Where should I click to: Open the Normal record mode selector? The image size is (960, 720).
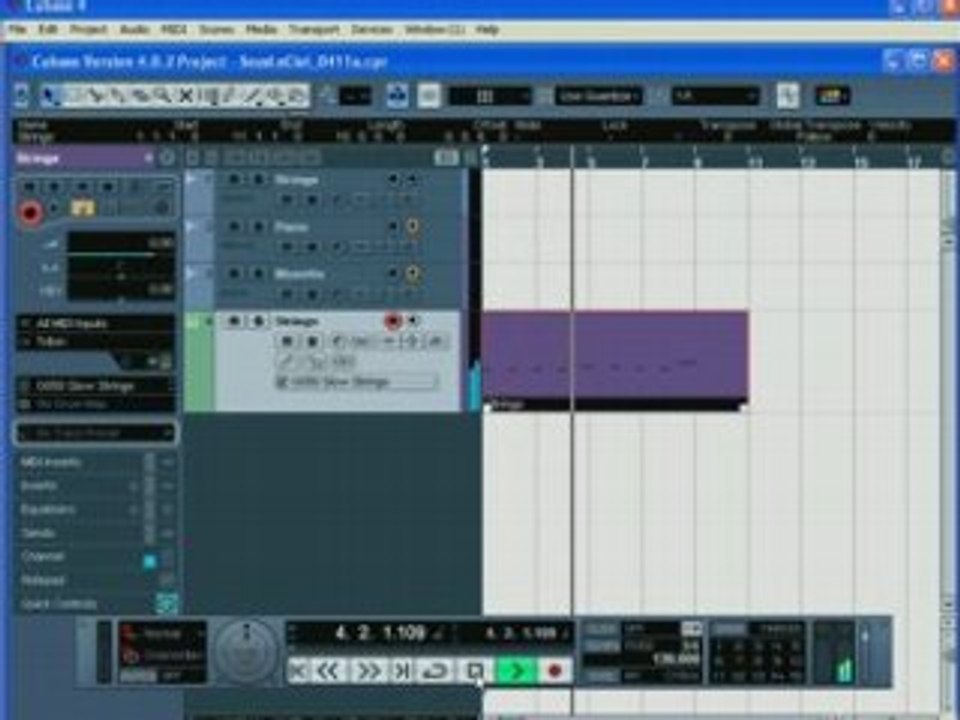pos(162,634)
